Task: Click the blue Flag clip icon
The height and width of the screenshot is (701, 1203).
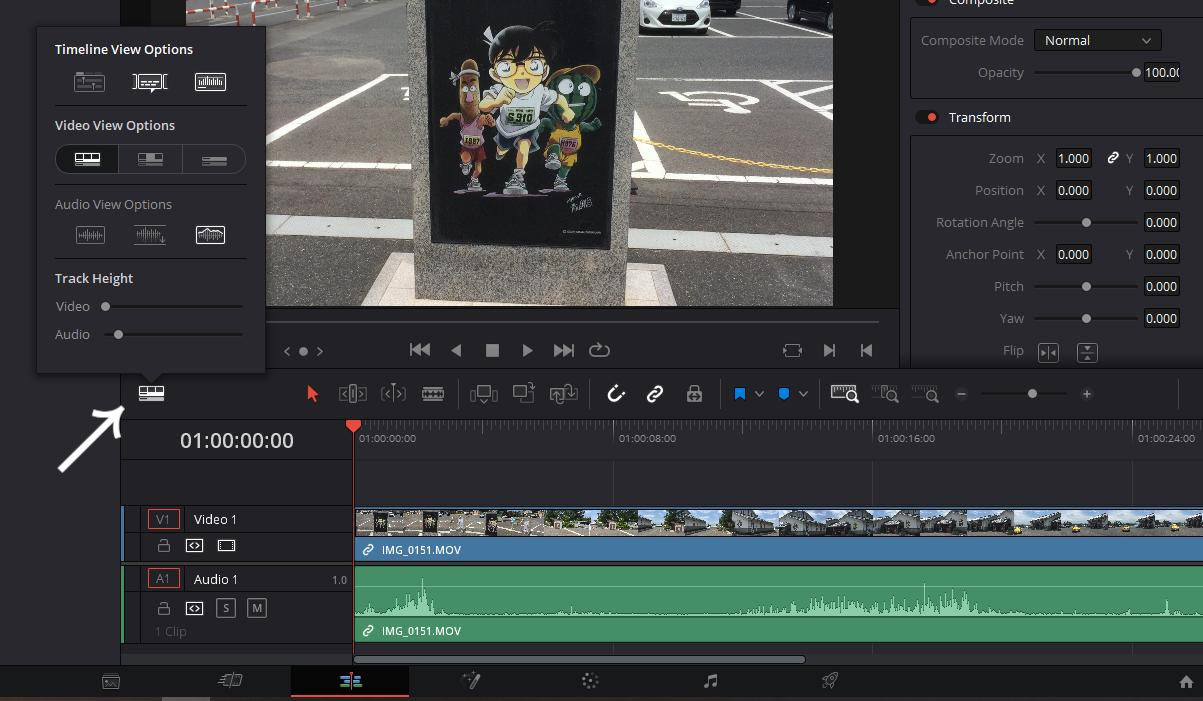Action: [740, 394]
